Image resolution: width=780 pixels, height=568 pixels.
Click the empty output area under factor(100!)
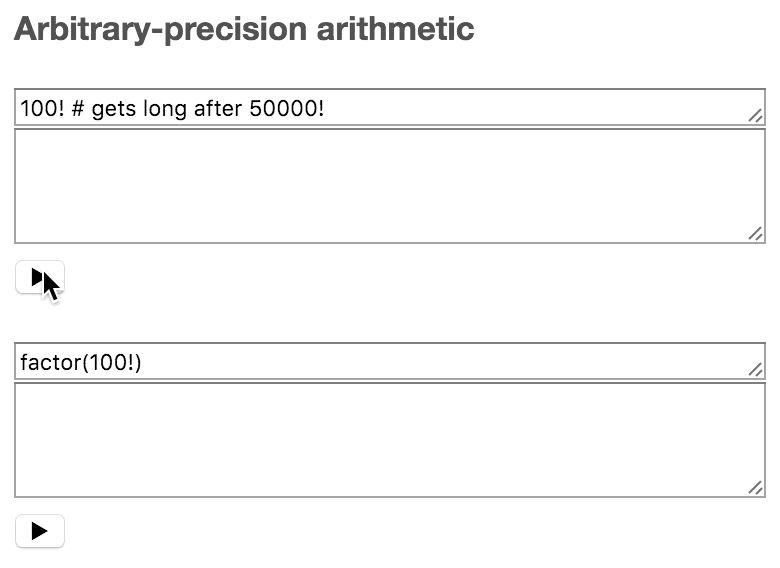click(x=390, y=440)
